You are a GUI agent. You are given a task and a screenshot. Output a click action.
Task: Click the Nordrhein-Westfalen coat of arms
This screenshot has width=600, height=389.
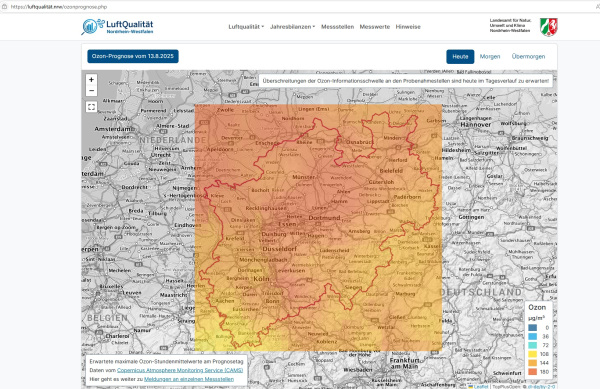point(548,27)
